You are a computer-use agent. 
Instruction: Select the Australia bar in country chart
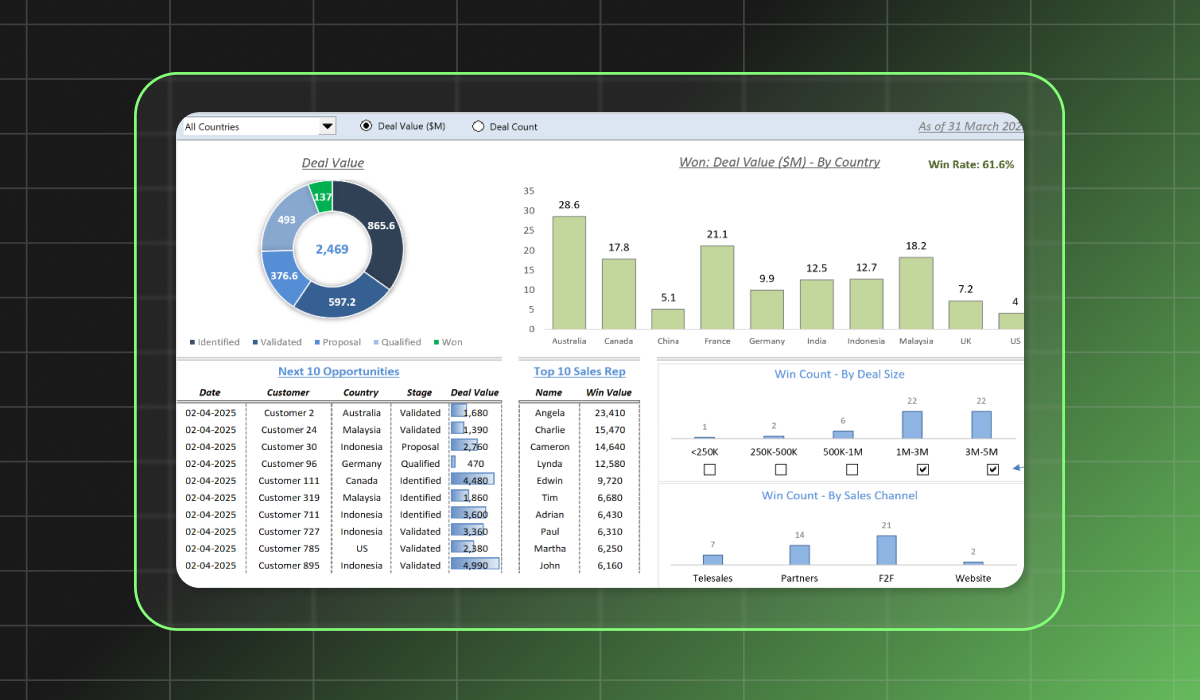click(569, 272)
